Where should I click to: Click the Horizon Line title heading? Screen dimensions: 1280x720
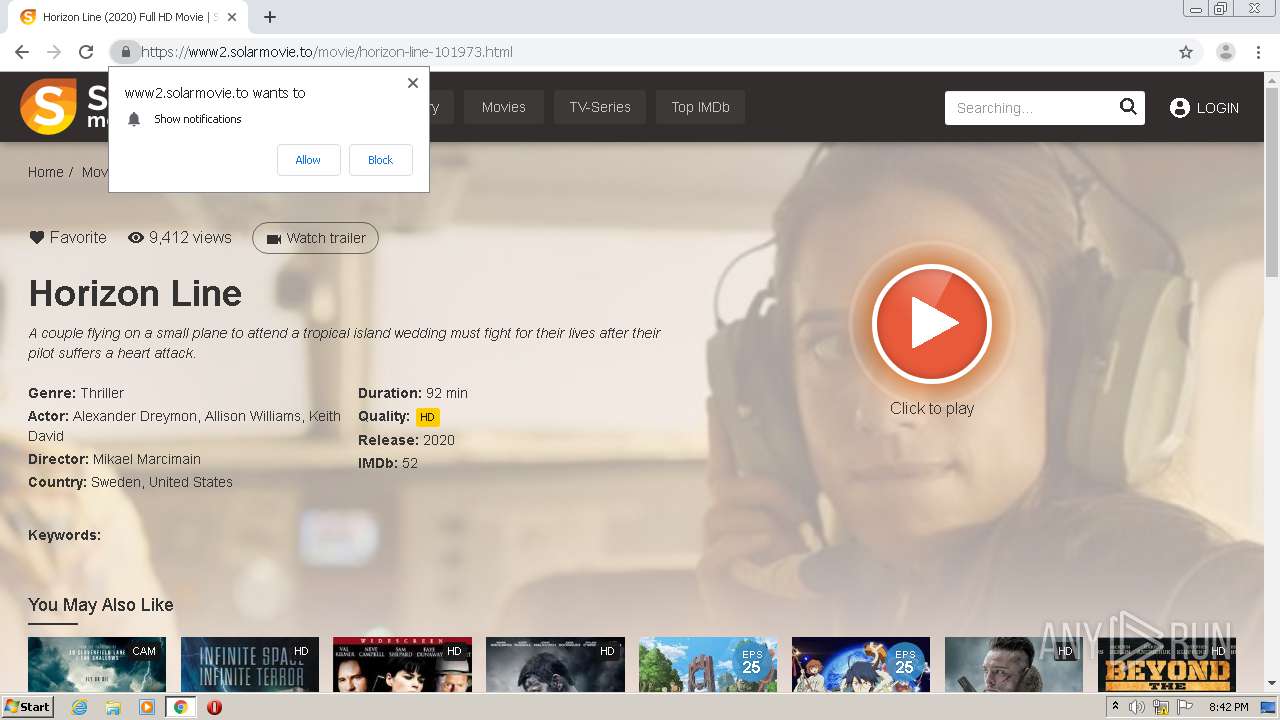pyautogui.click(x=135, y=293)
